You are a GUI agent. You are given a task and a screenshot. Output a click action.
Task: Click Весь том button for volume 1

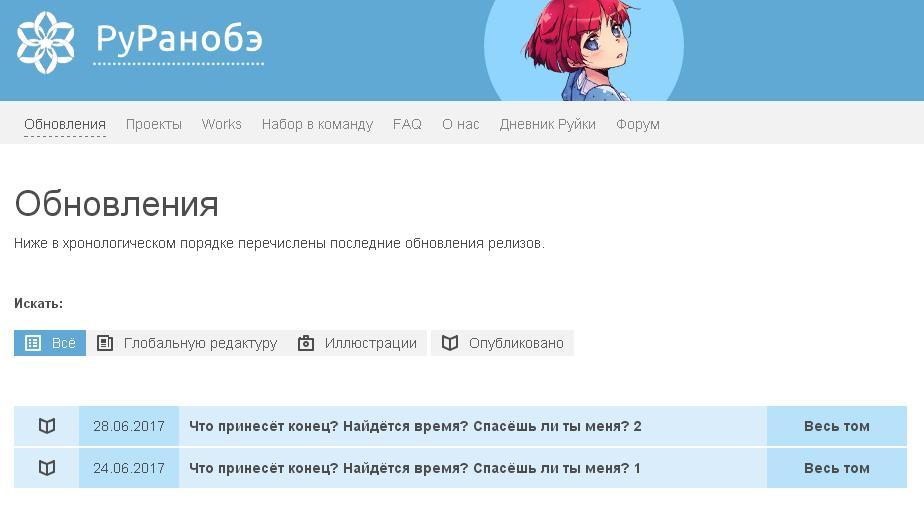837,468
